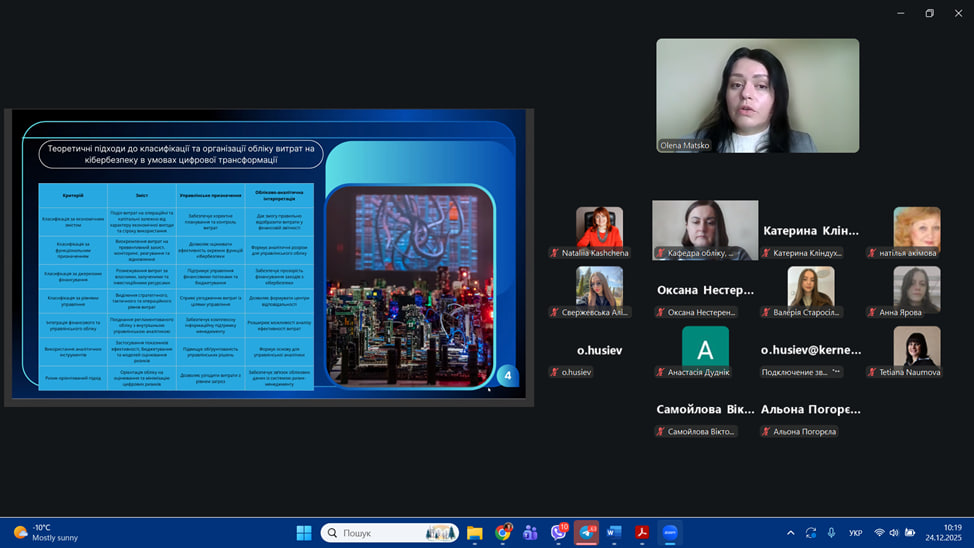Viewport: 974px width, 548px height.
Task: Expand hidden system tray icons chevron
Action: pyautogui.click(x=791, y=533)
